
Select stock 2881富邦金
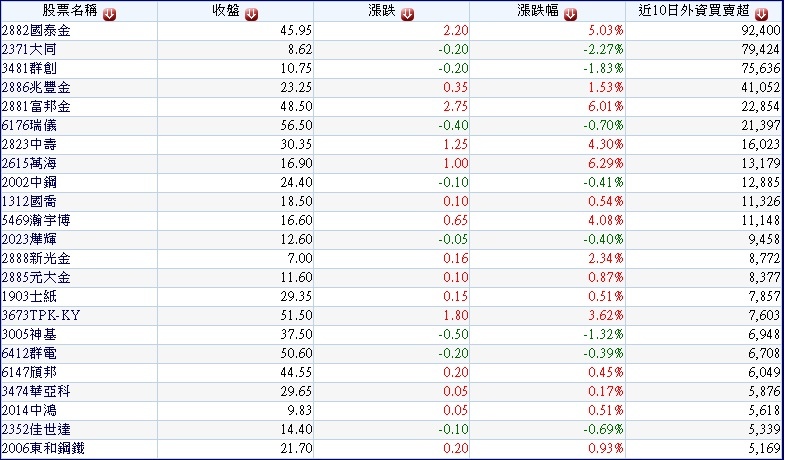click(36, 107)
